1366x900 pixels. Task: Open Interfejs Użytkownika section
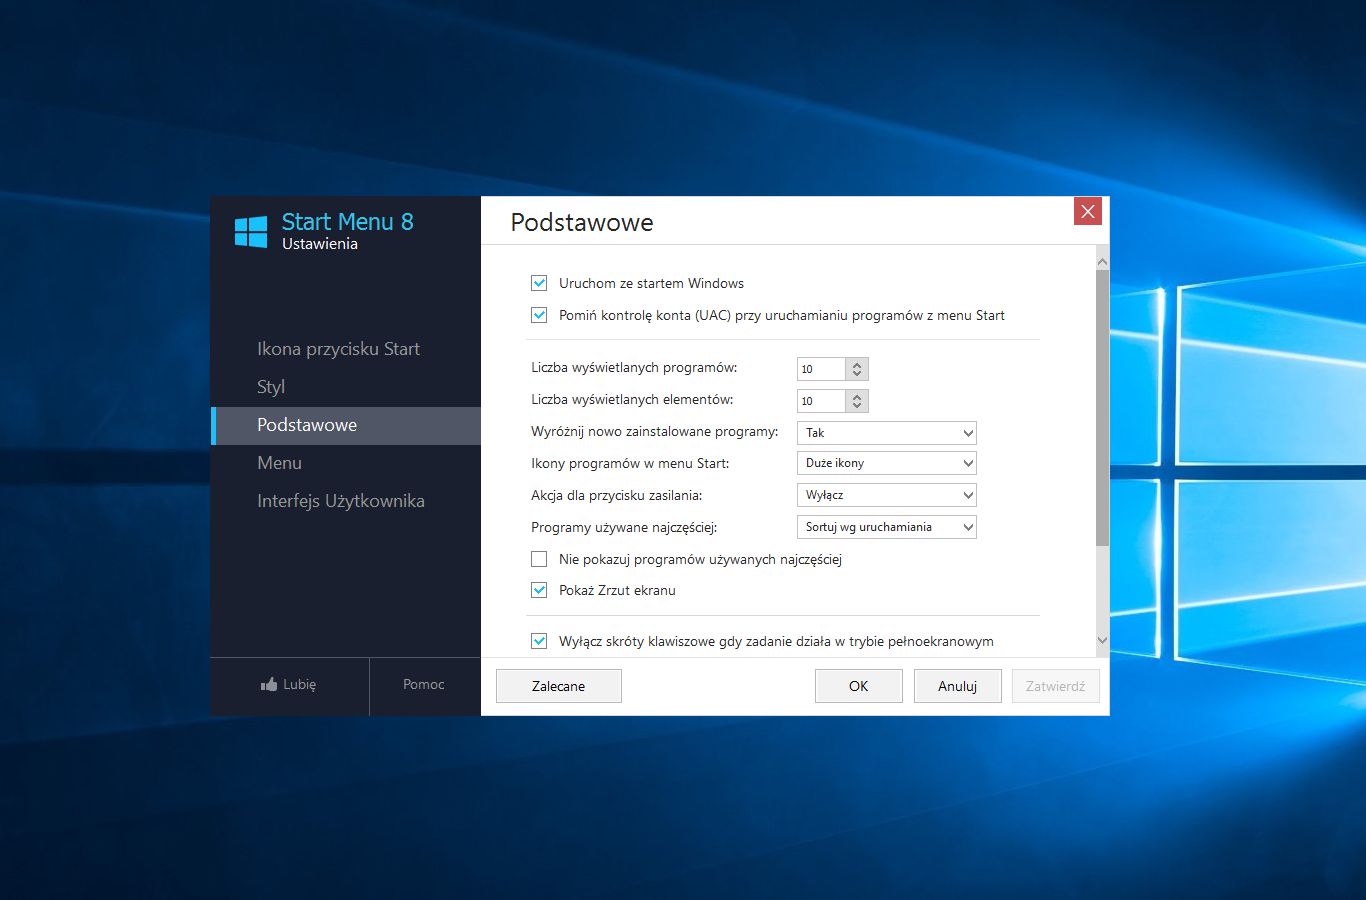coord(346,501)
